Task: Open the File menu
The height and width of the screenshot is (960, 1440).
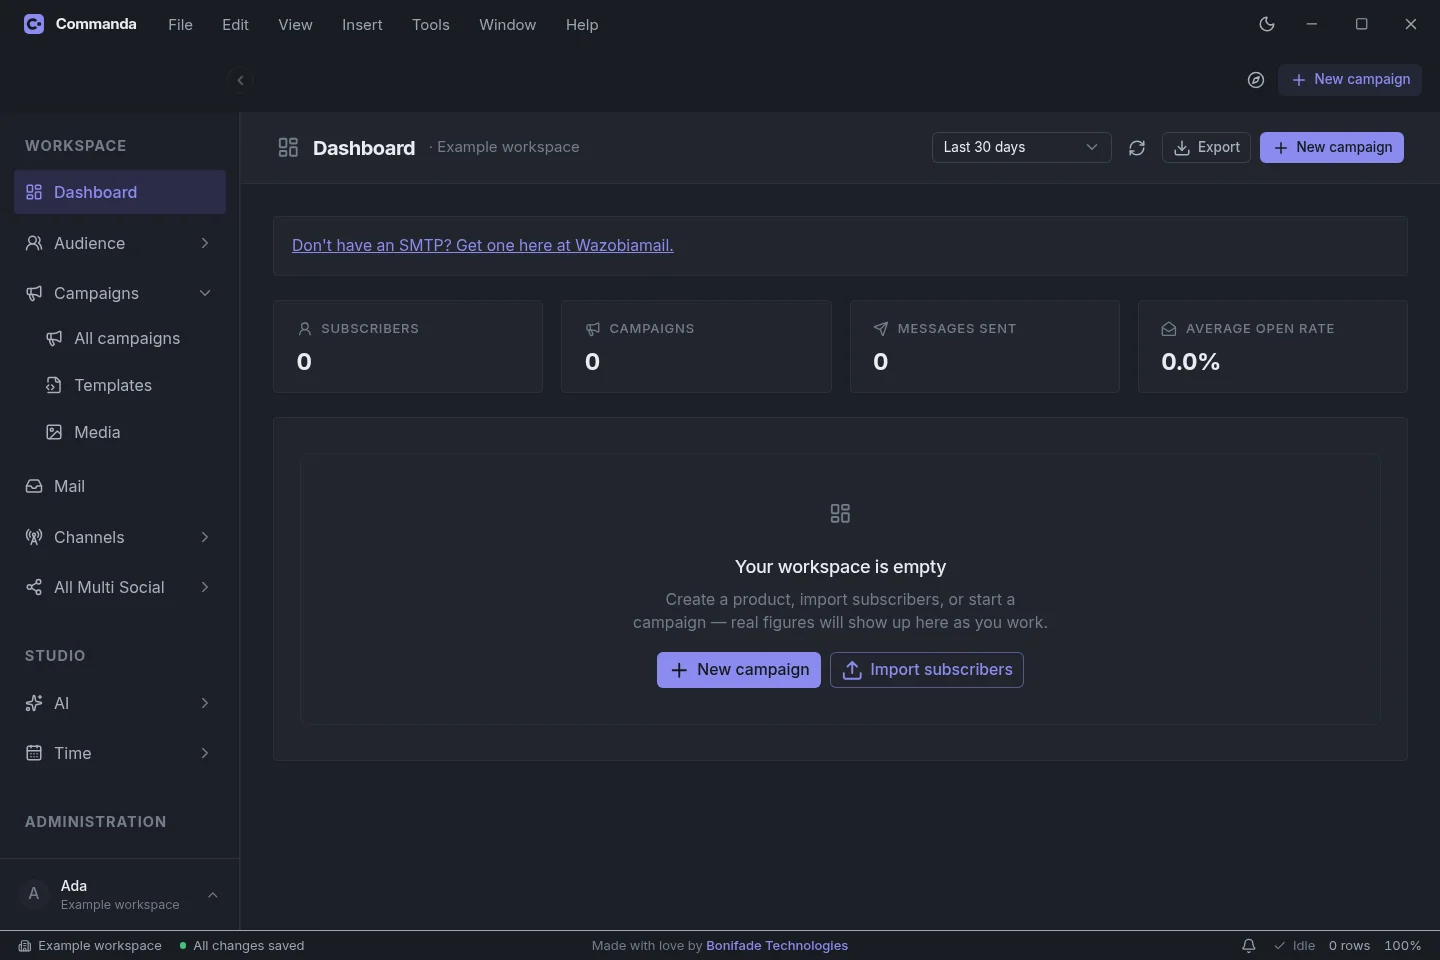Action: 181,25
